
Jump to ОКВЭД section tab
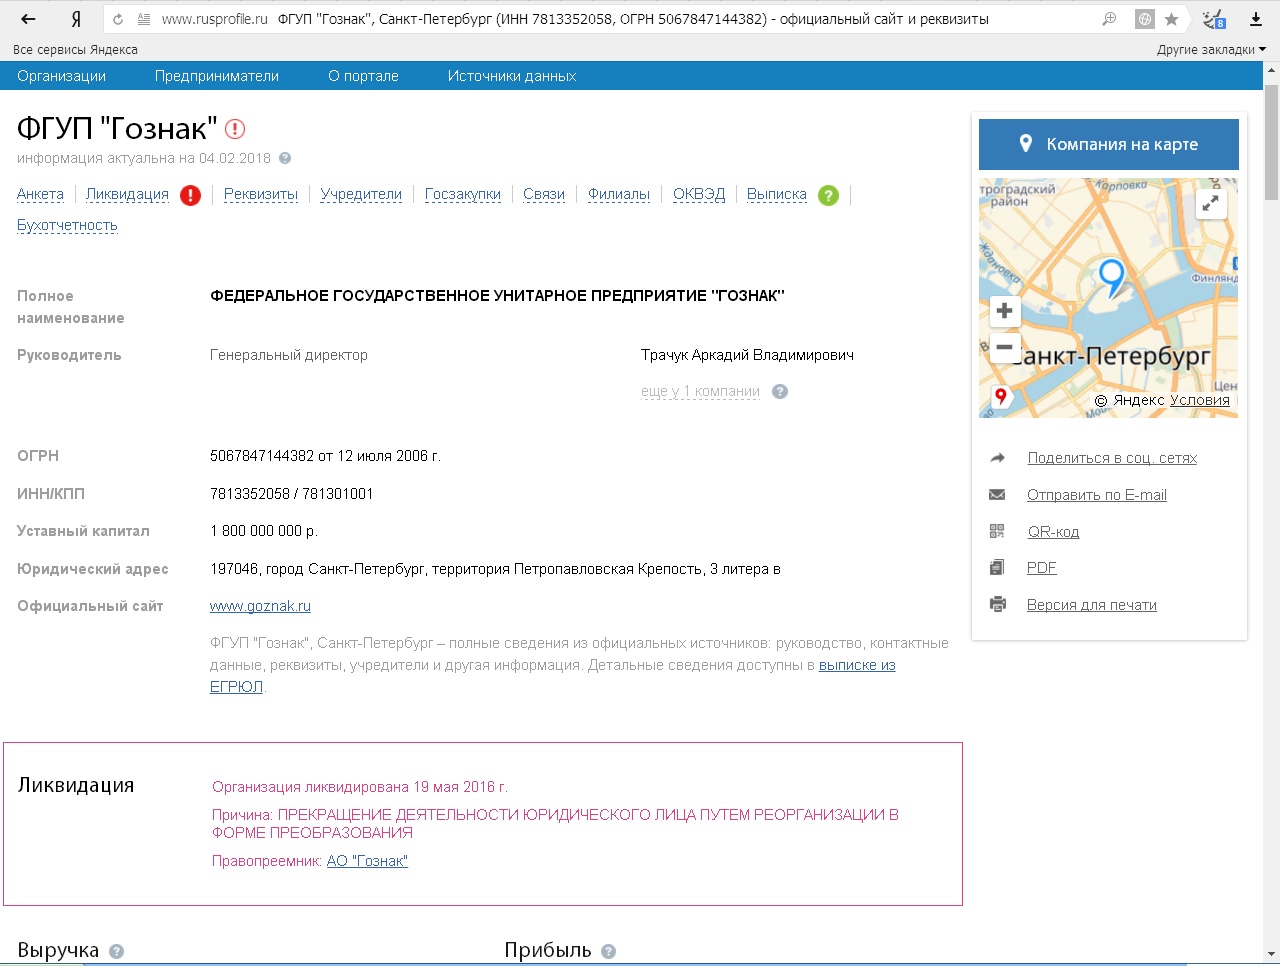point(699,195)
